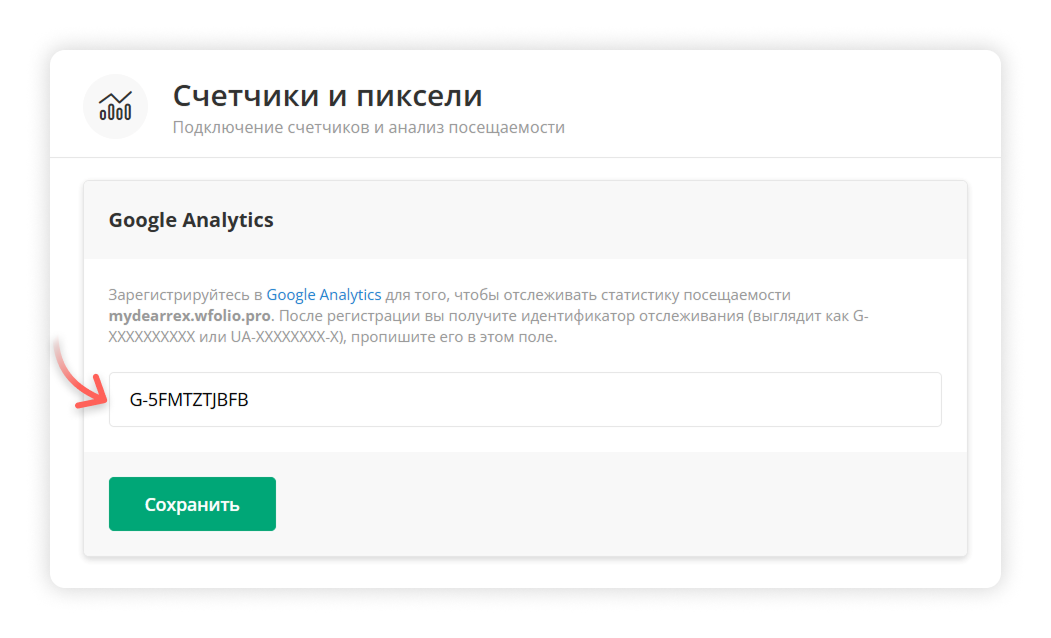
Task: Click the red arrow pointing at field
Action: tap(84, 378)
